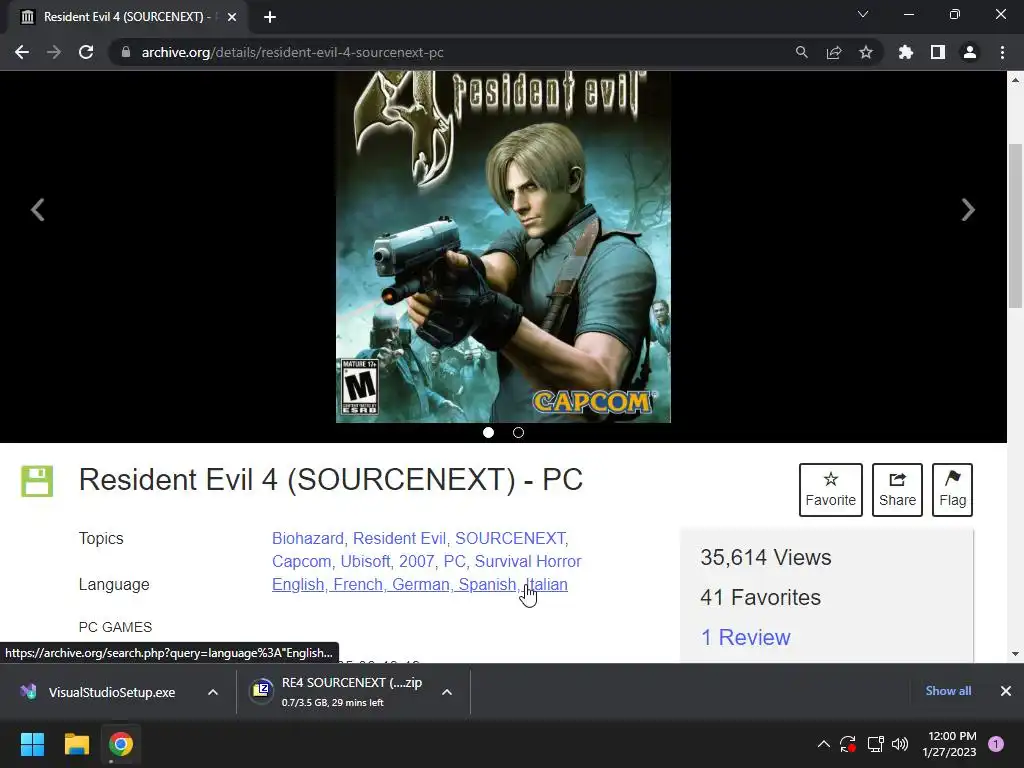Toggle the browser side panel
The height and width of the screenshot is (768, 1024).
[938, 52]
